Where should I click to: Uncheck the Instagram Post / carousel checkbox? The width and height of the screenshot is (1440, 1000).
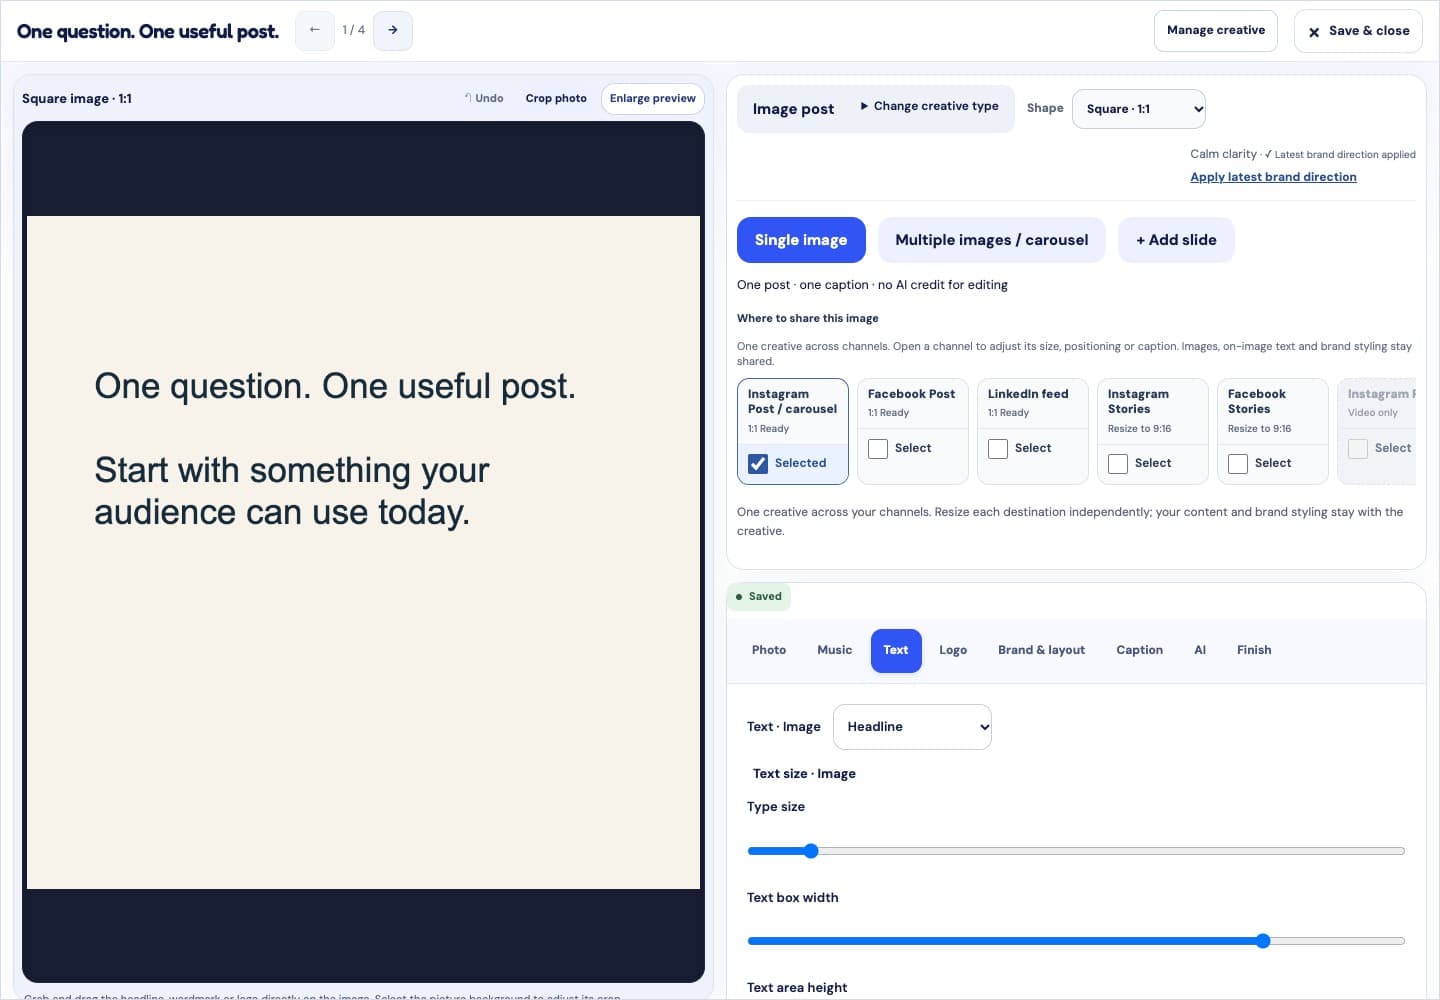758,464
